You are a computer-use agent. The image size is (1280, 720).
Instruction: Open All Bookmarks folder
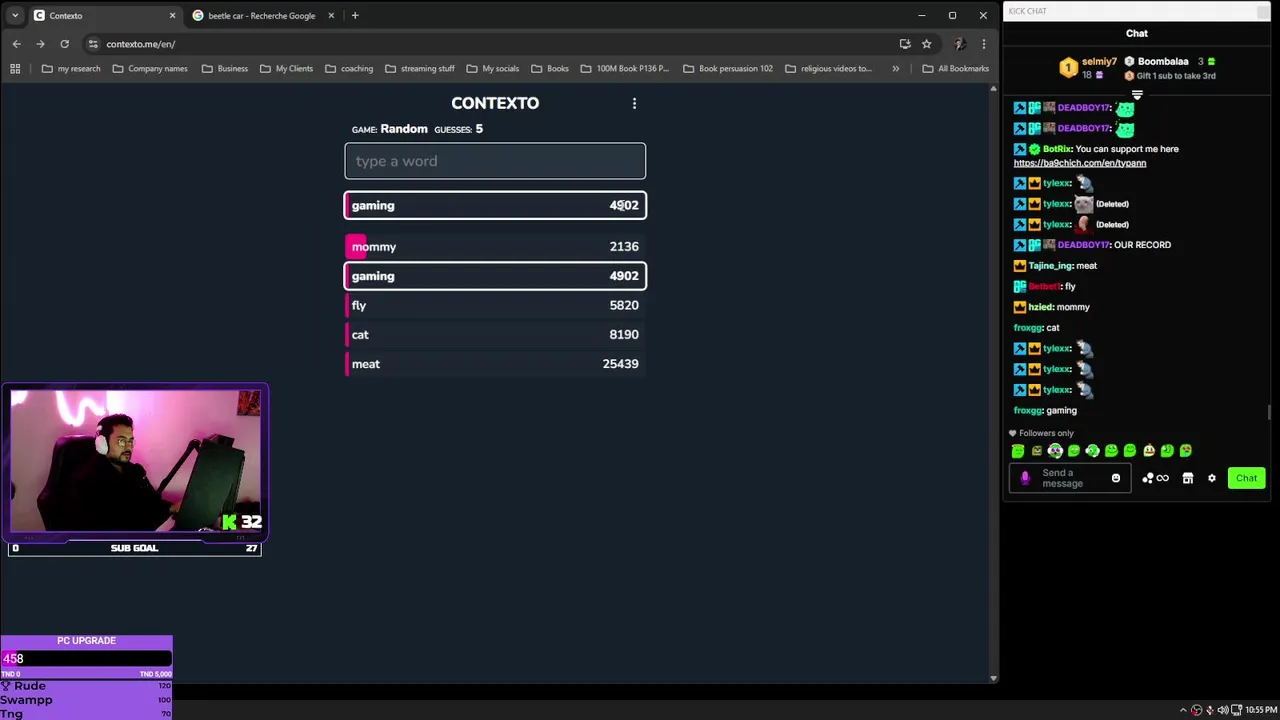pos(956,68)
